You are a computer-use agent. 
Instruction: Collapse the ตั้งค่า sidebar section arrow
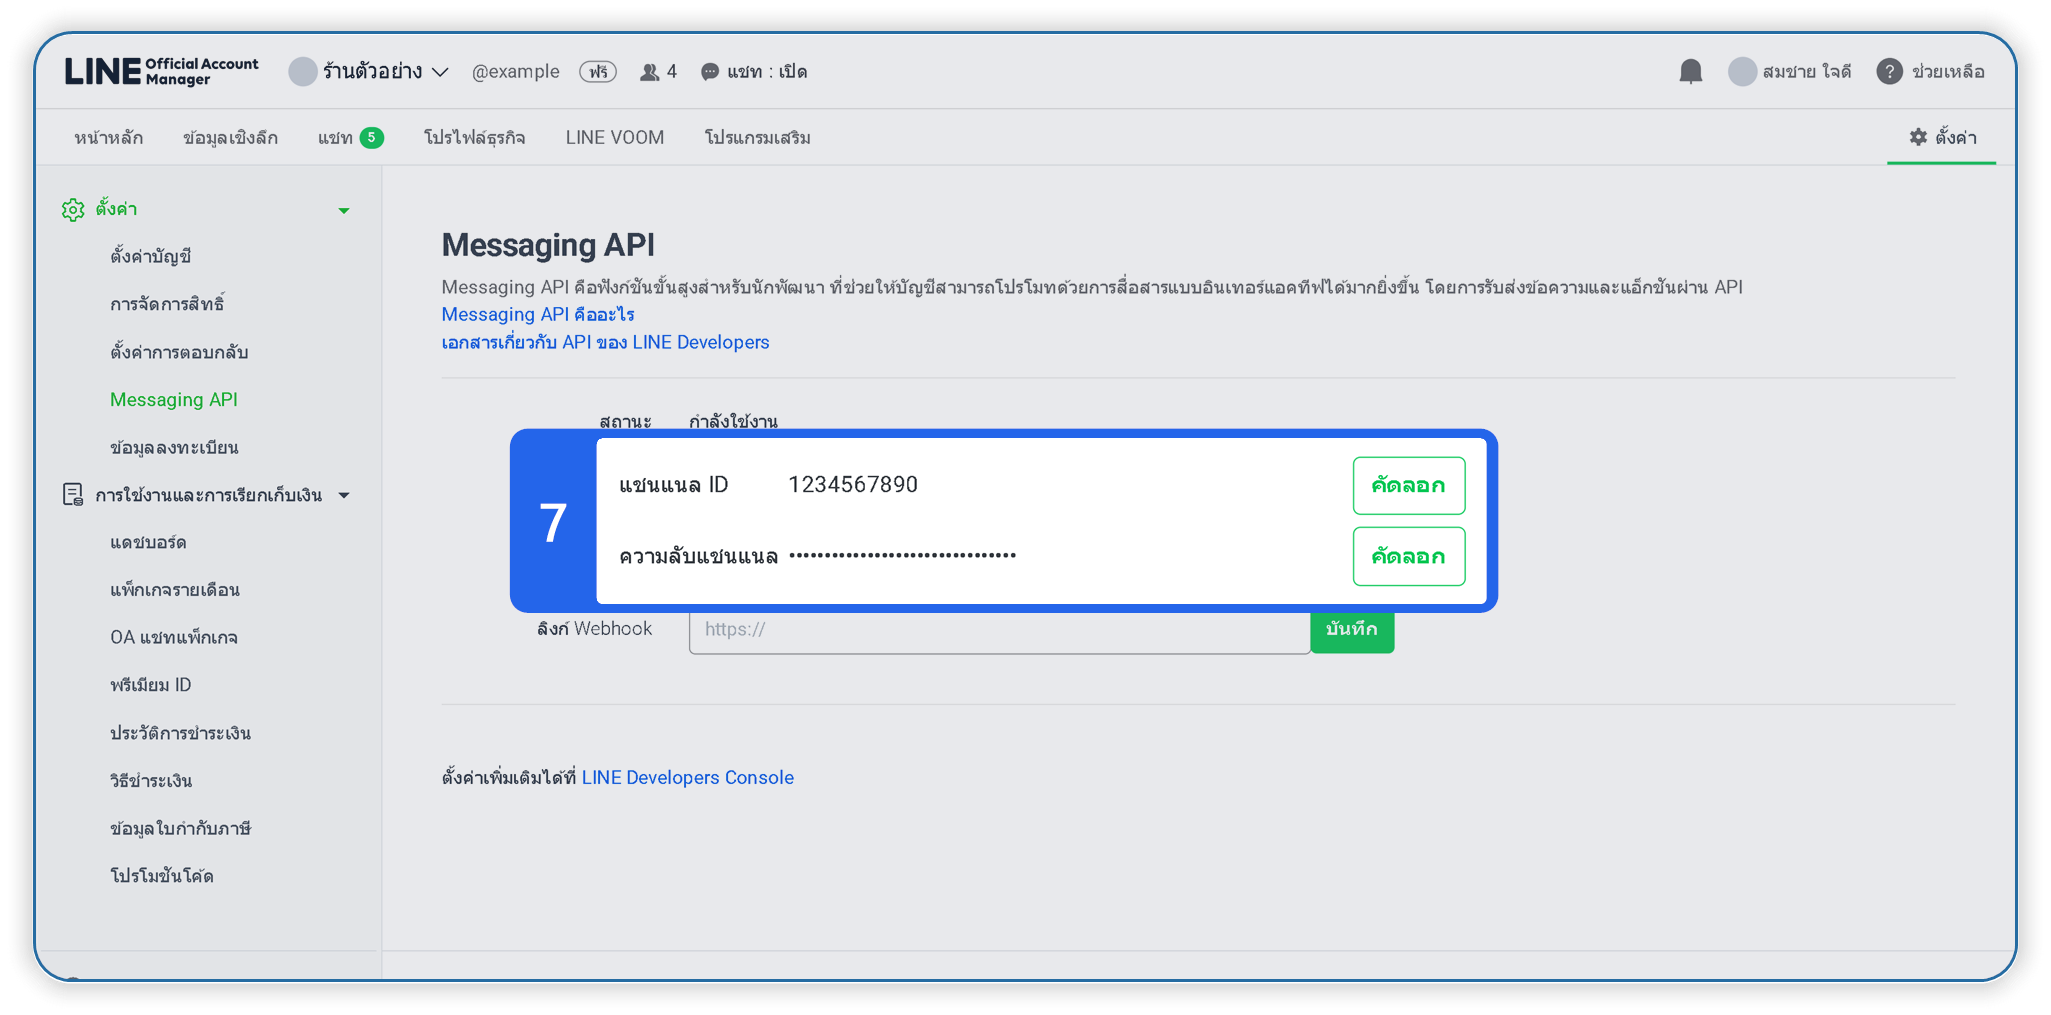[x=344, y=210]
